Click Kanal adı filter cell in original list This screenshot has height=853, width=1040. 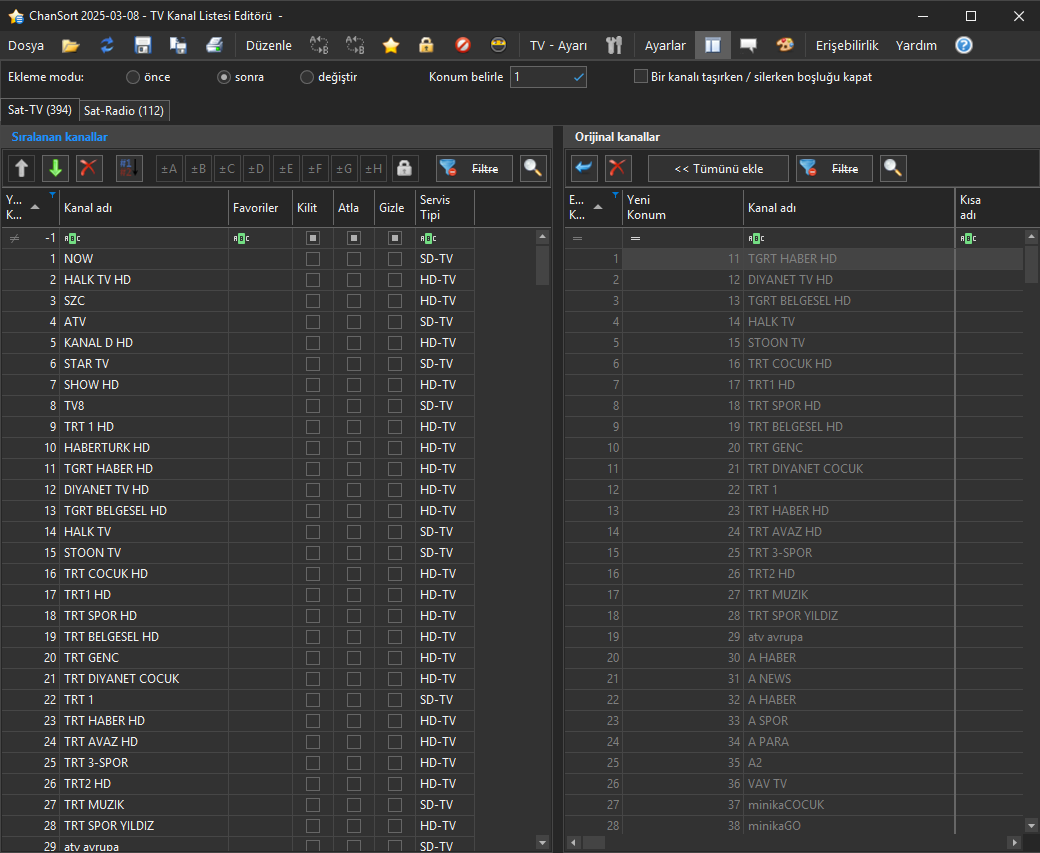(849, 238)
